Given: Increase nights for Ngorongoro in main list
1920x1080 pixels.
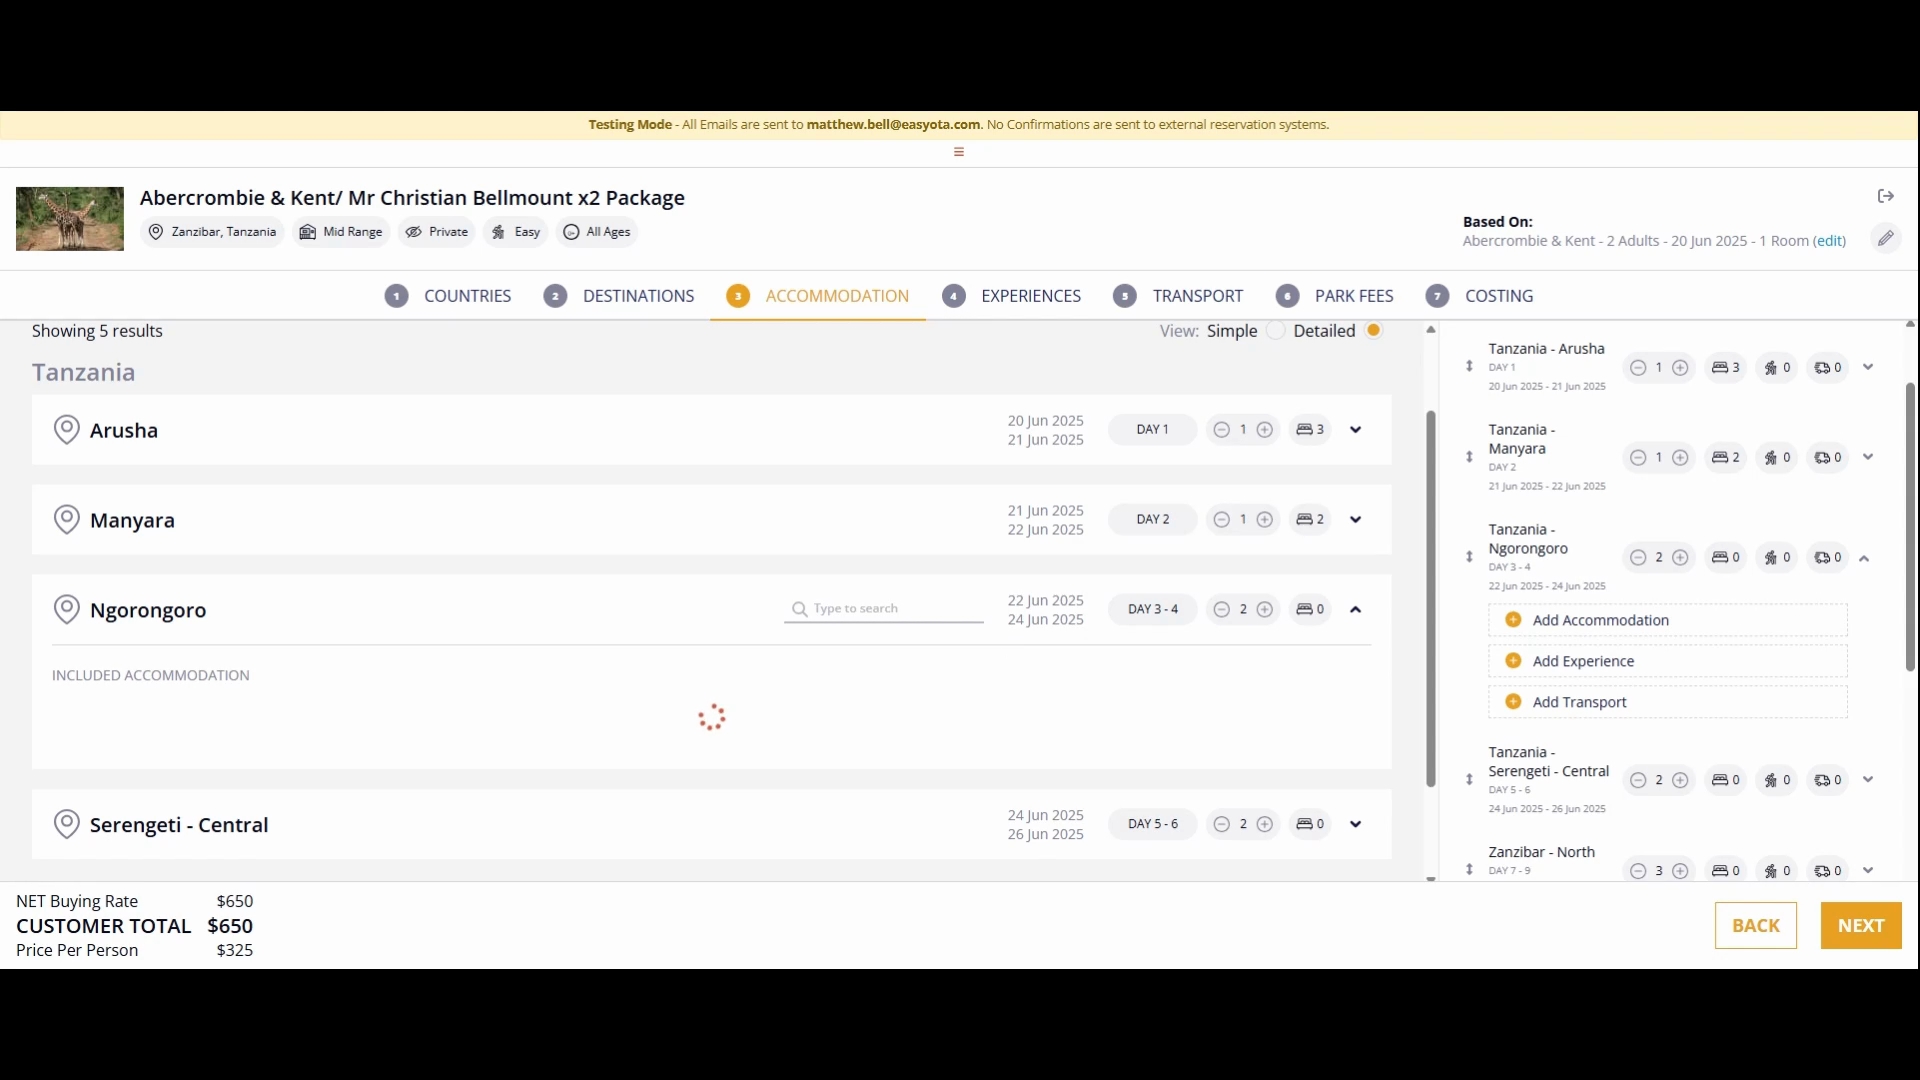Looking at the screenshot, I should (1265, 610).
